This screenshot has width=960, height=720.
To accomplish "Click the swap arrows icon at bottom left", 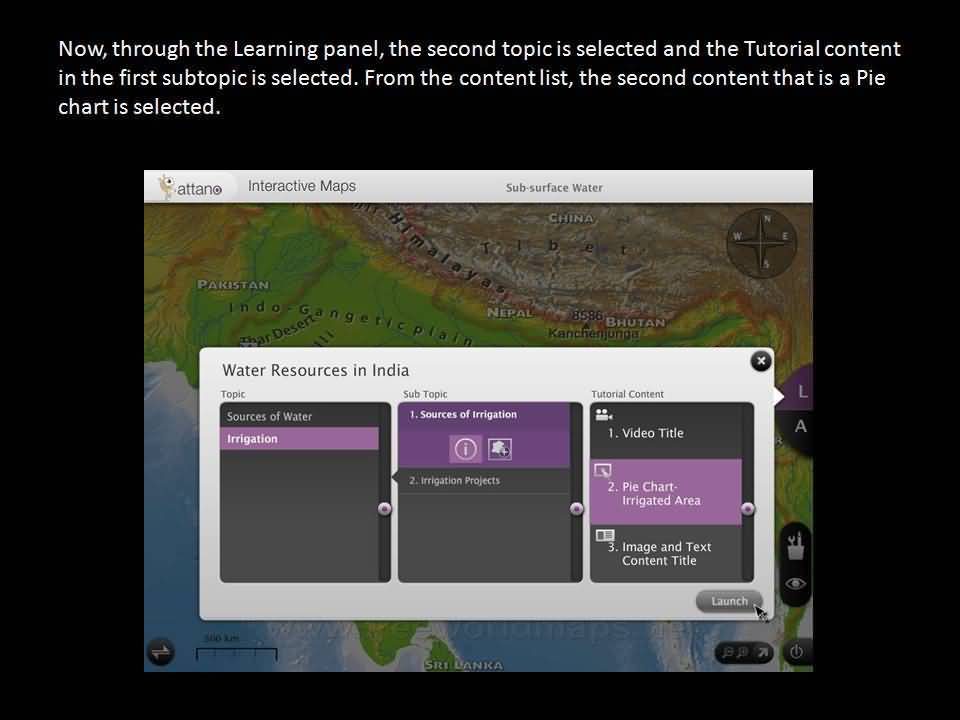I will (161, 652).
